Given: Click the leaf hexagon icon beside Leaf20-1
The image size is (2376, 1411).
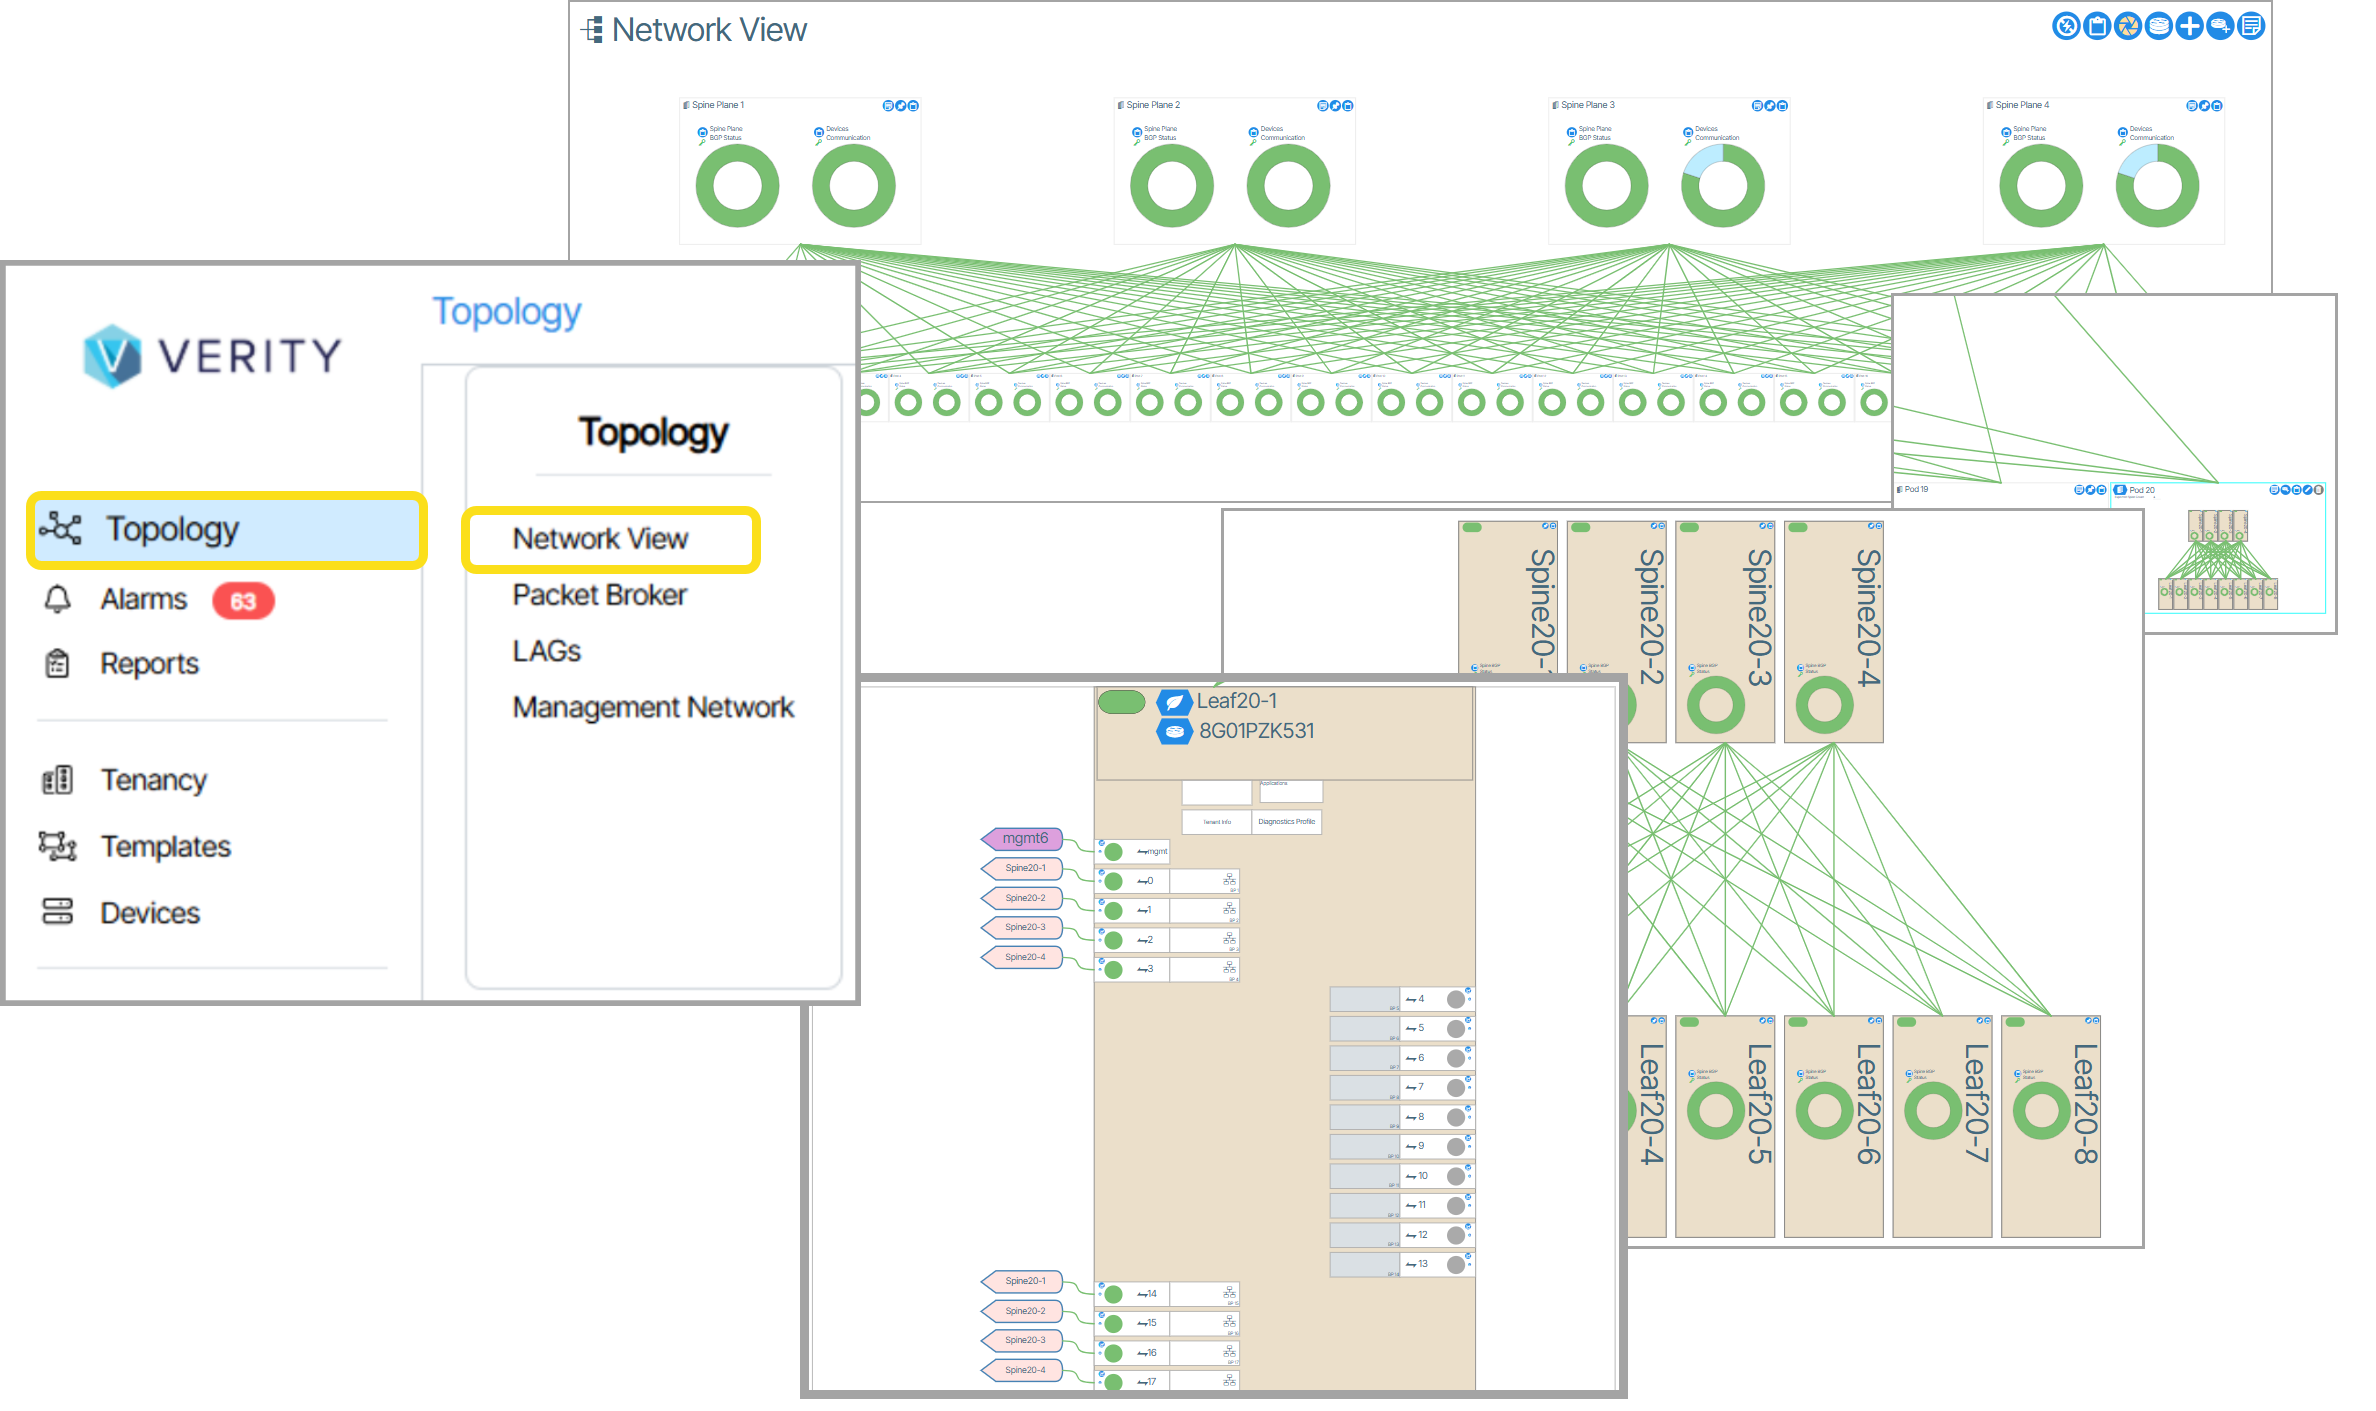Looking at the screenshot, I should (1174, 702).
